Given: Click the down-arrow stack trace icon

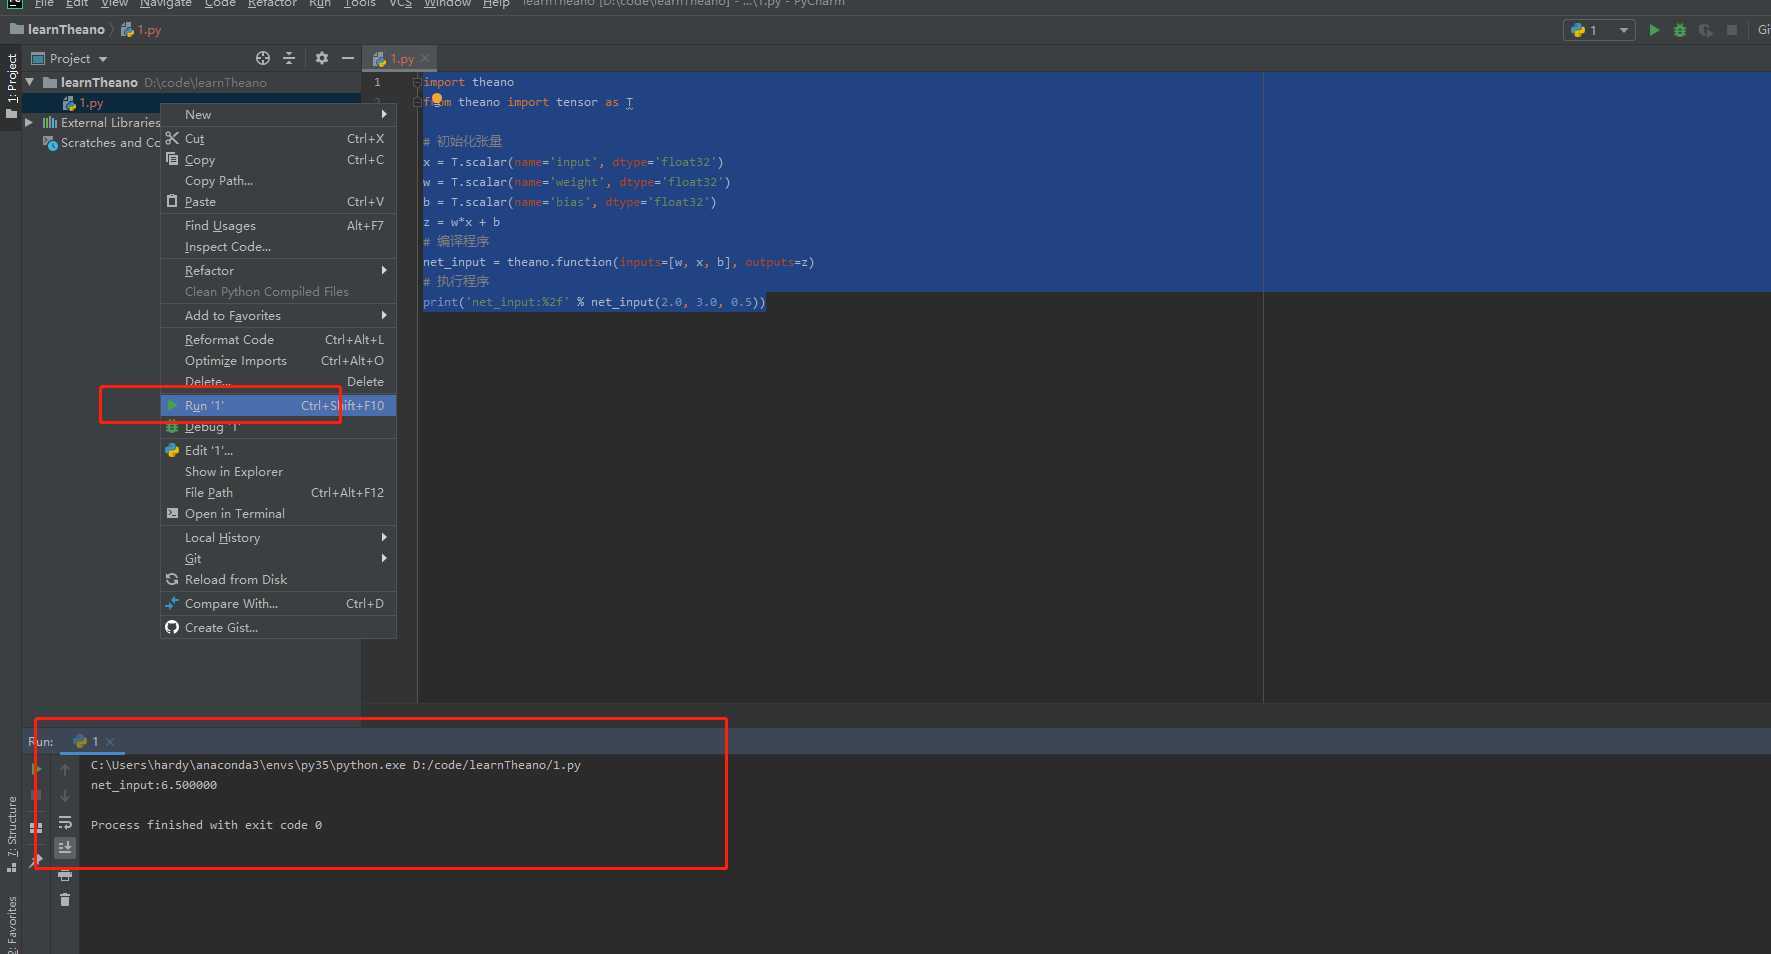Looking at the screenshot, I should tap(65, 796).
